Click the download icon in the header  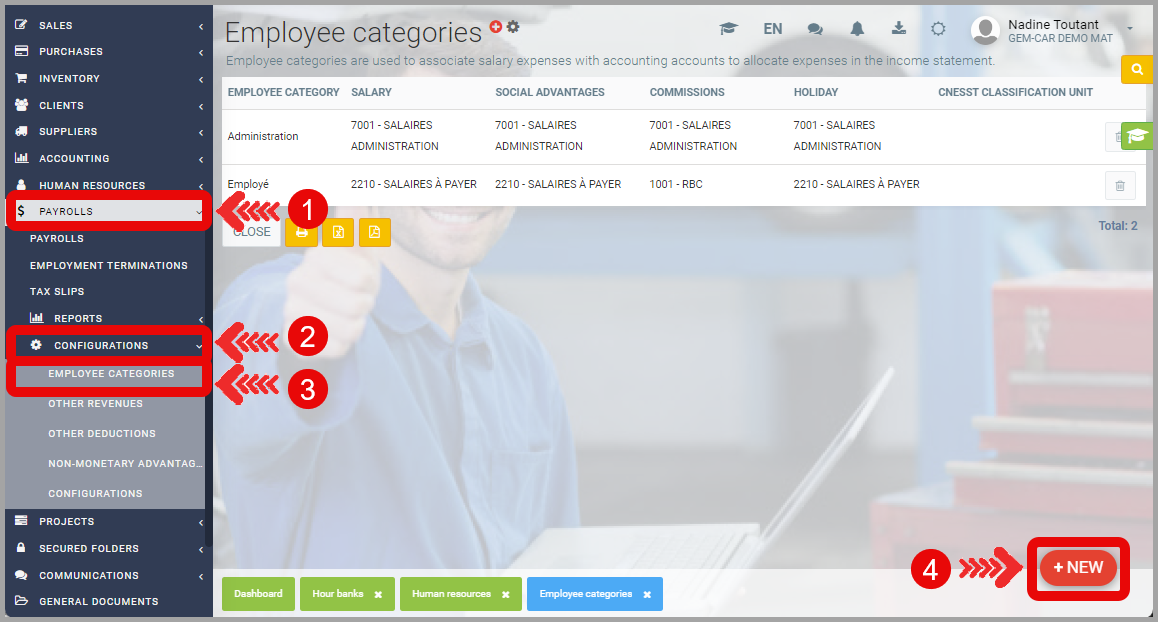(898, 29)
